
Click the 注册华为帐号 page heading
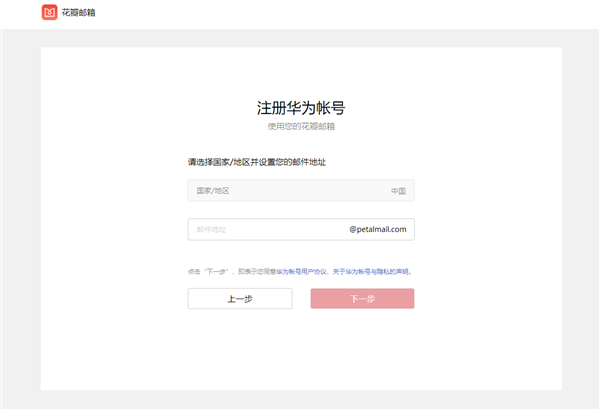[300, 108]
